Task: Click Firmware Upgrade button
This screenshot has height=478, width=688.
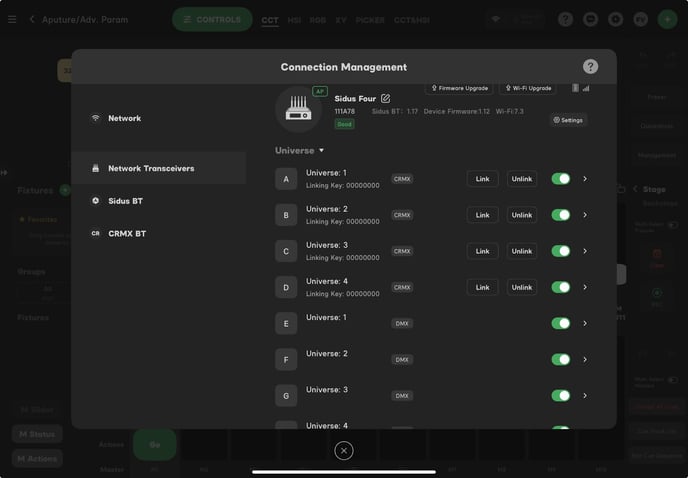Action: click(x=459, y=88)
